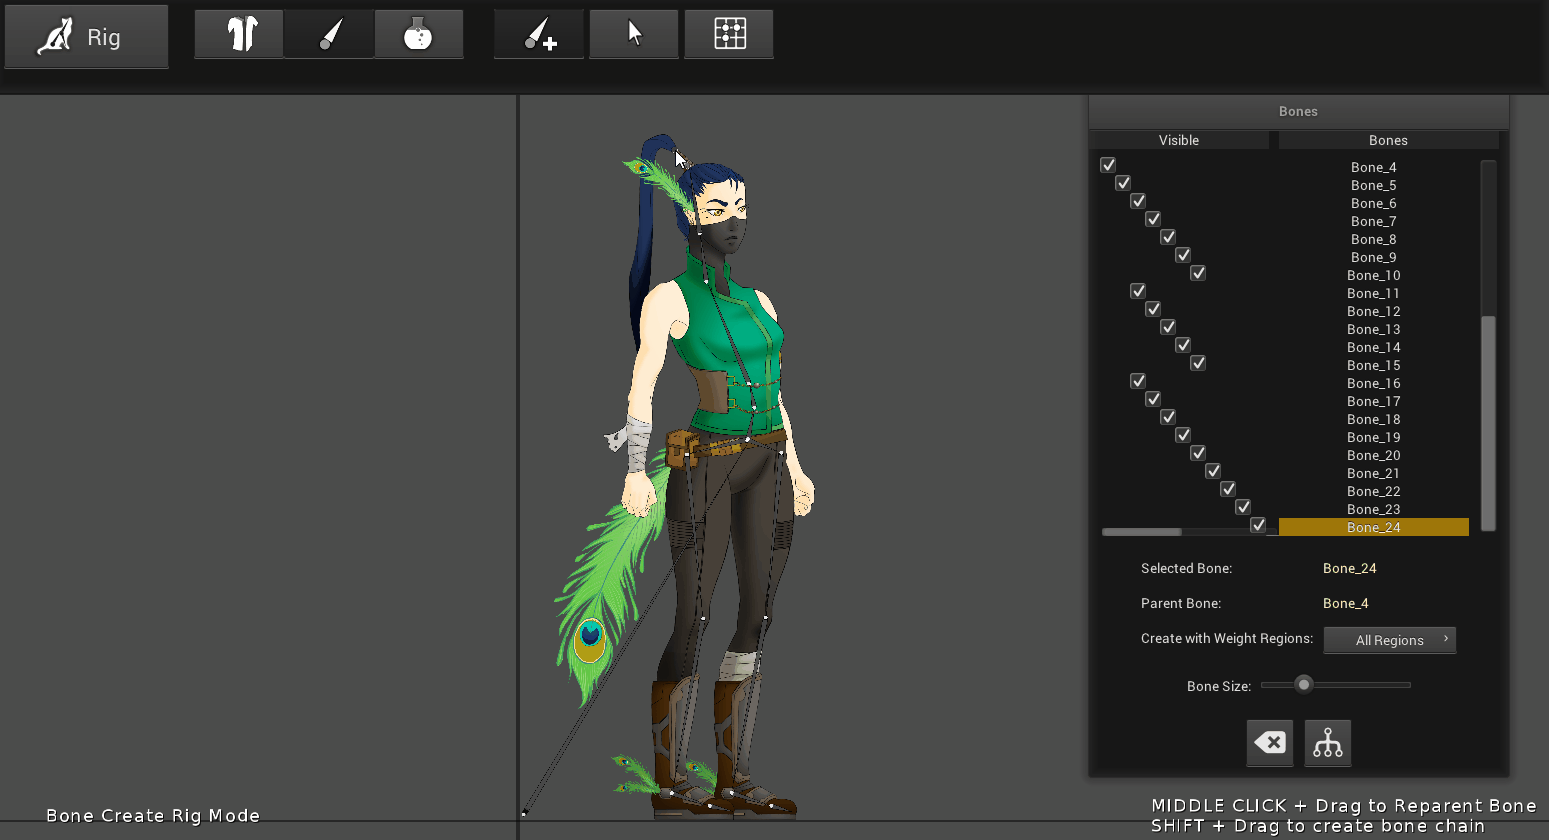Viewport: 1549px width, 840px height.
Task: Click the Visible column header
Action: tap(1179, 140)
